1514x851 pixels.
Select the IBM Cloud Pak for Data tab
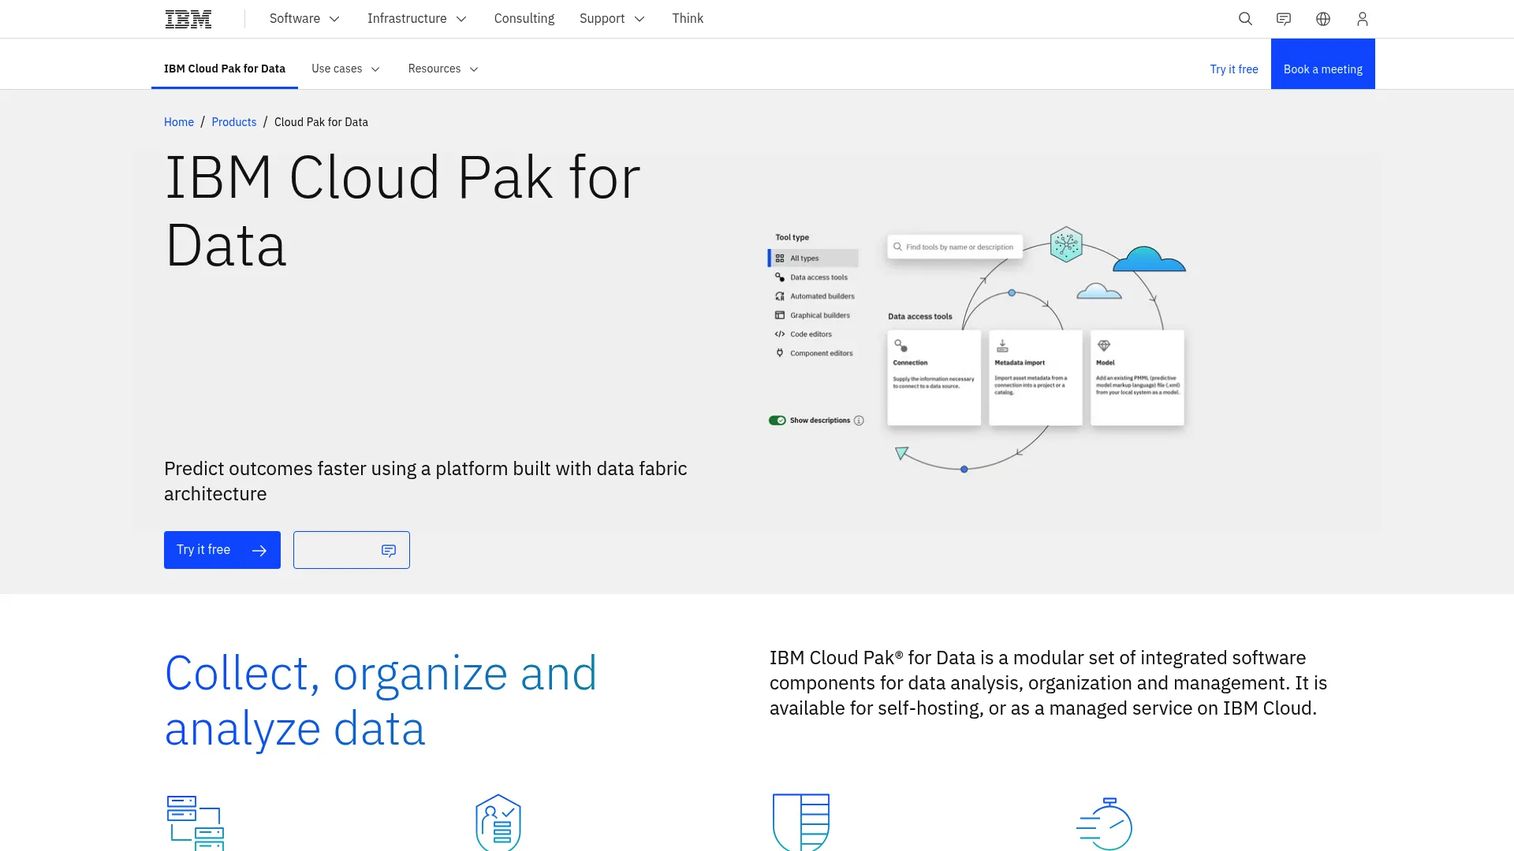[x=224, y=69]
